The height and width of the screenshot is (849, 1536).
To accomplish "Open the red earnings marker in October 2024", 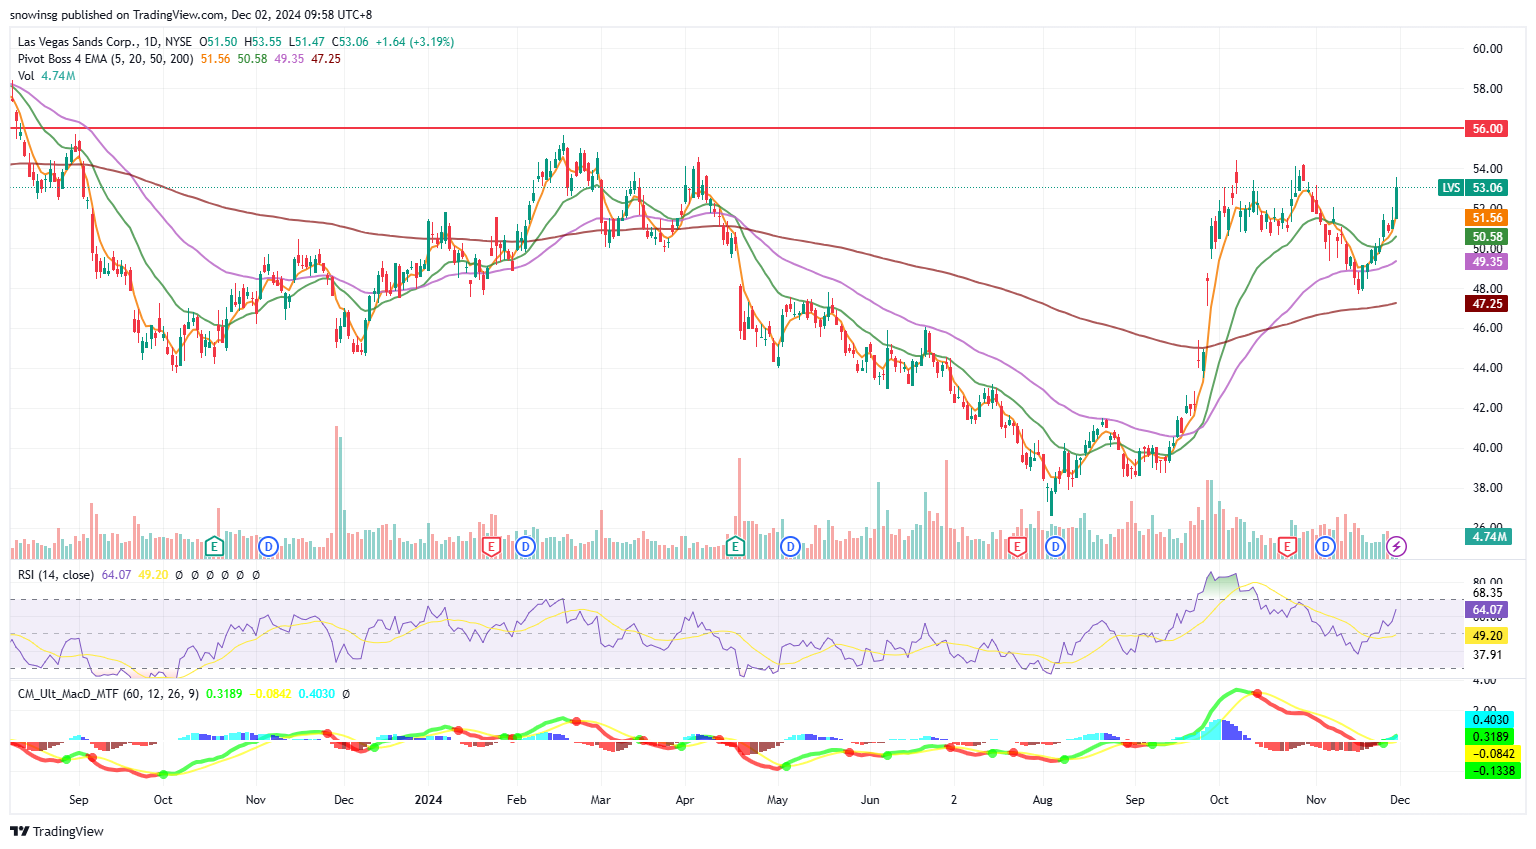I will 1287,546.
